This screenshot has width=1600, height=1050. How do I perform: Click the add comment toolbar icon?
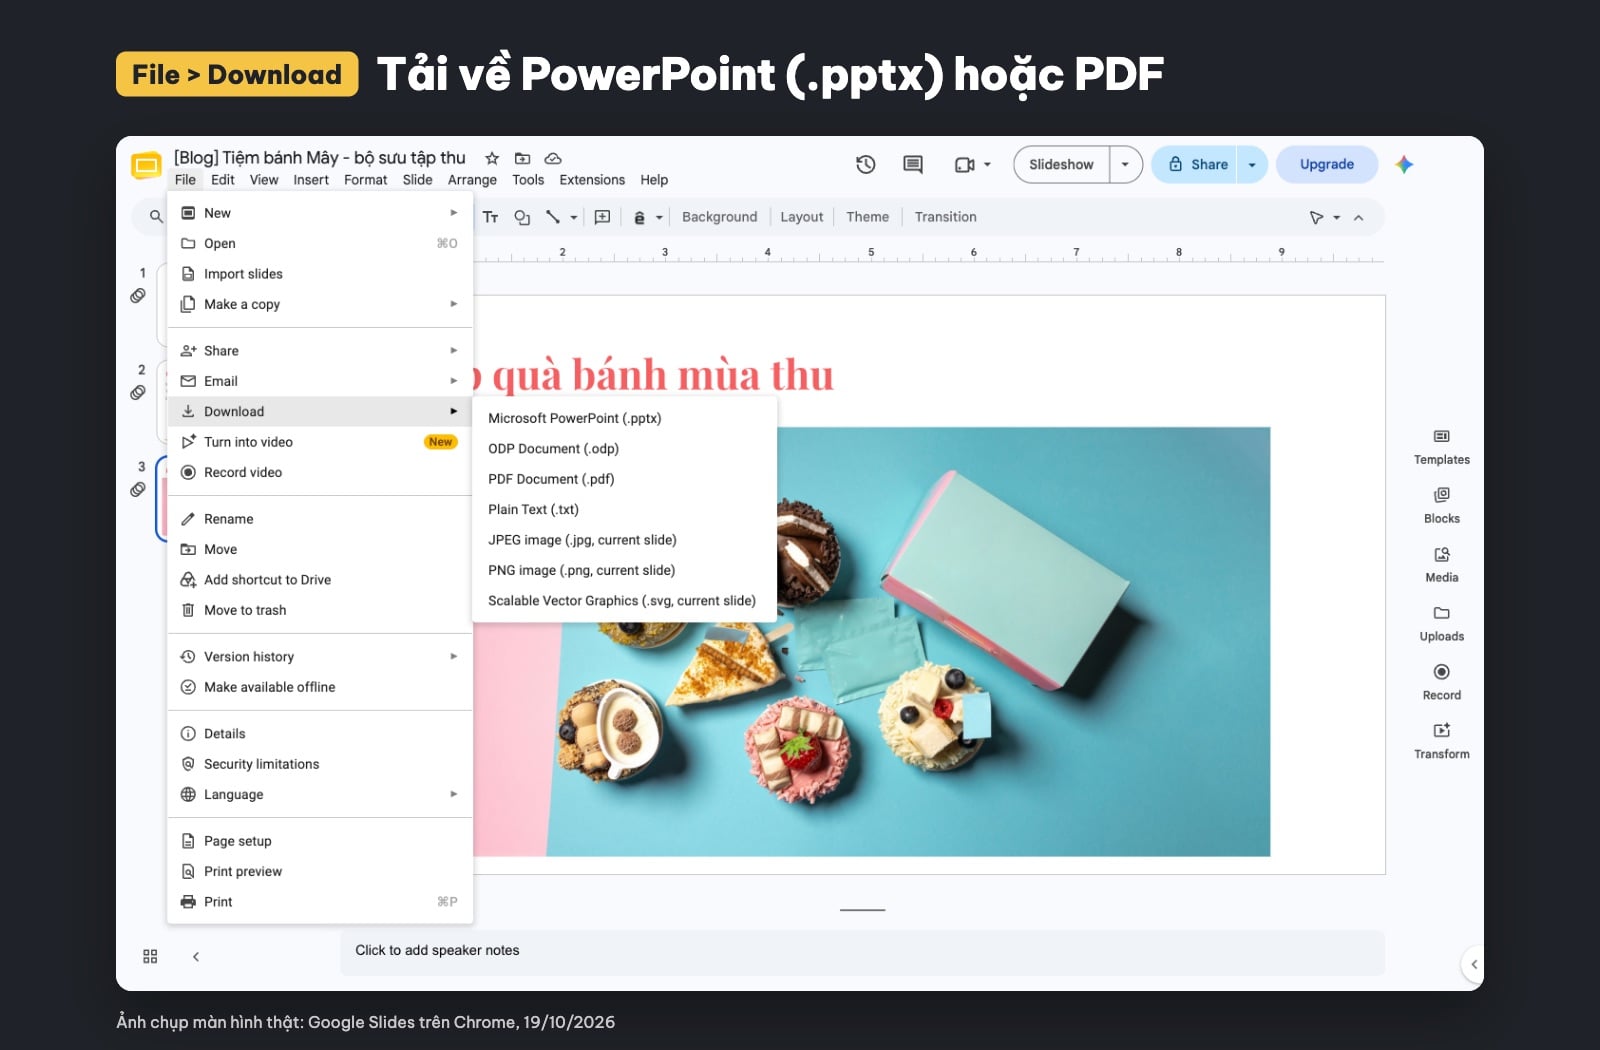(602, 217)
